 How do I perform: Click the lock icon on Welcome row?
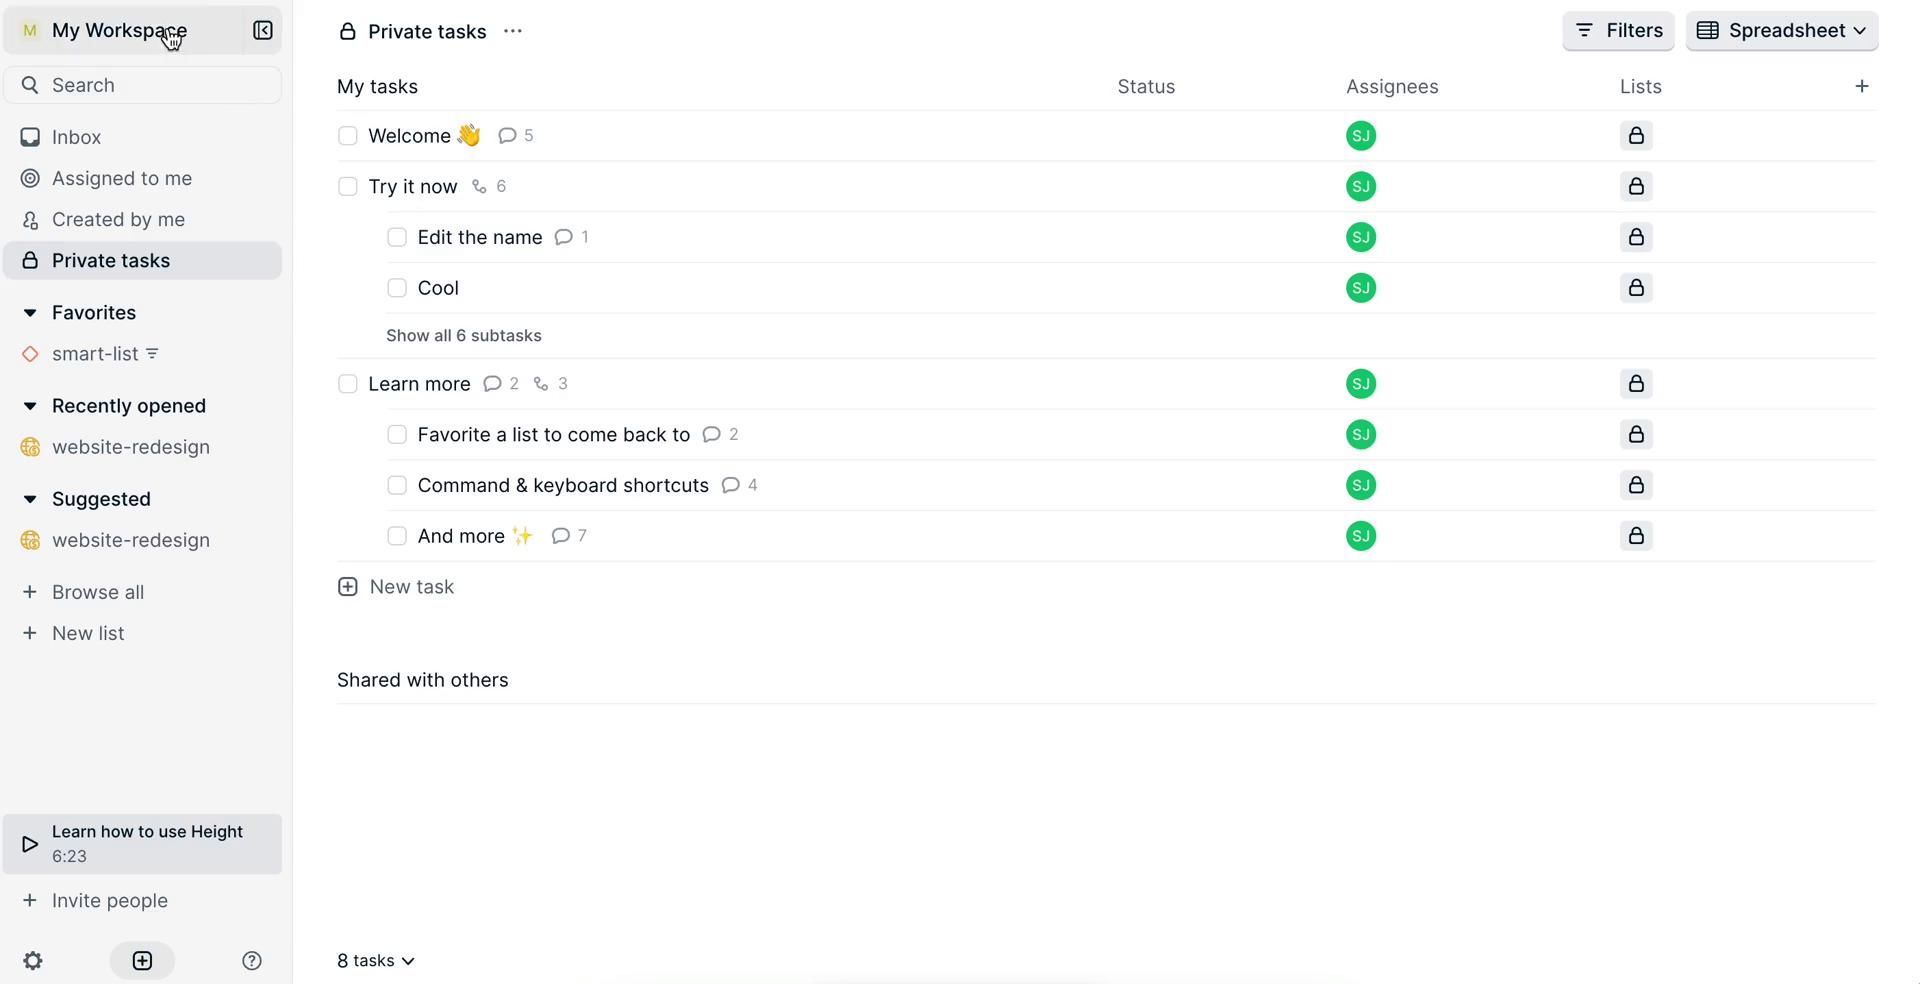[1636, 136]
